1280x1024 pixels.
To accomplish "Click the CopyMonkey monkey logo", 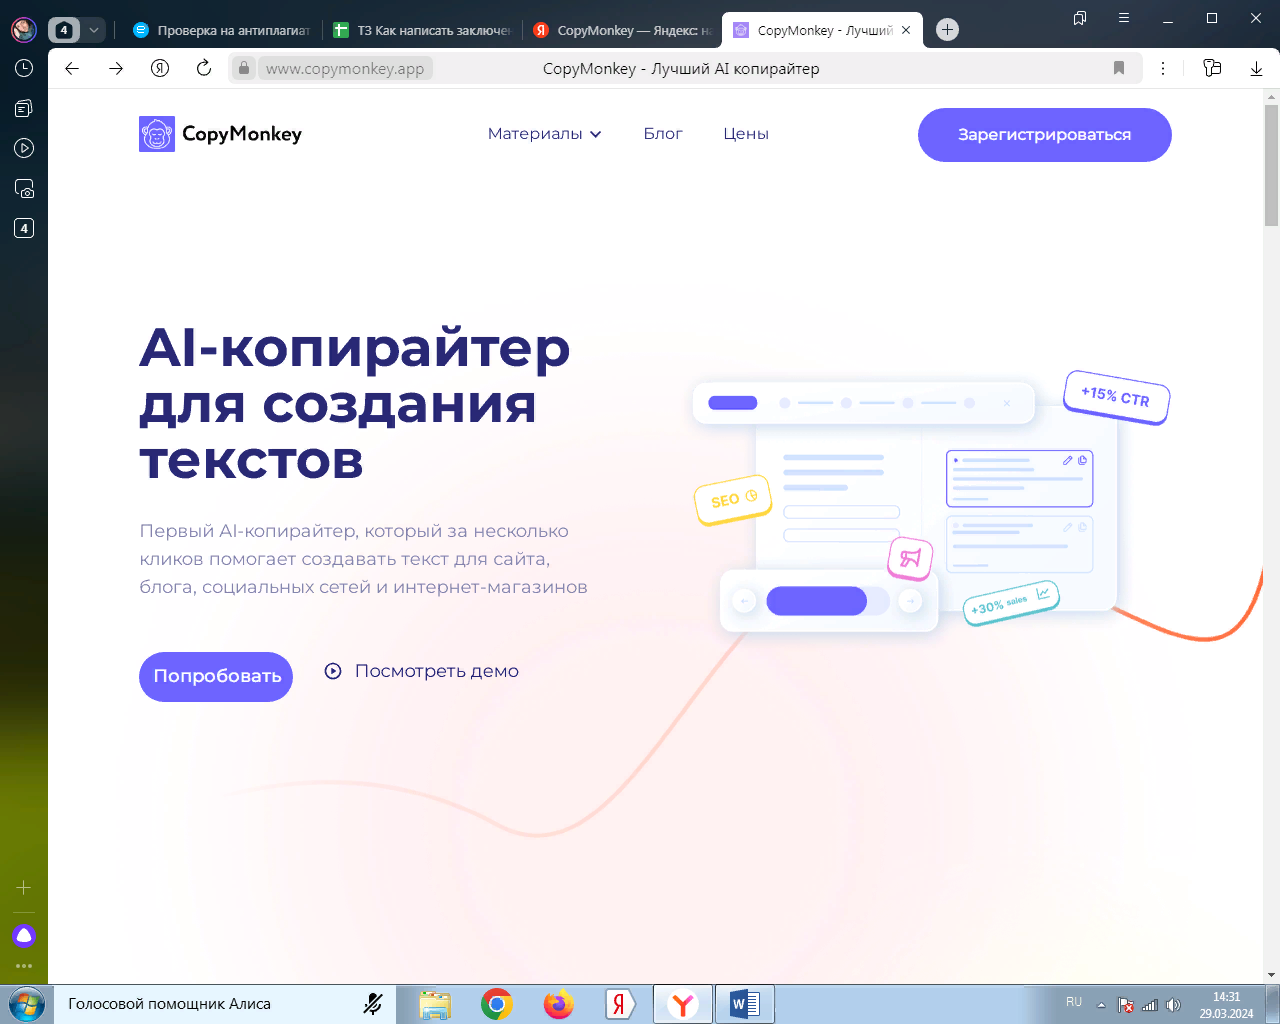I will (156, 133).
